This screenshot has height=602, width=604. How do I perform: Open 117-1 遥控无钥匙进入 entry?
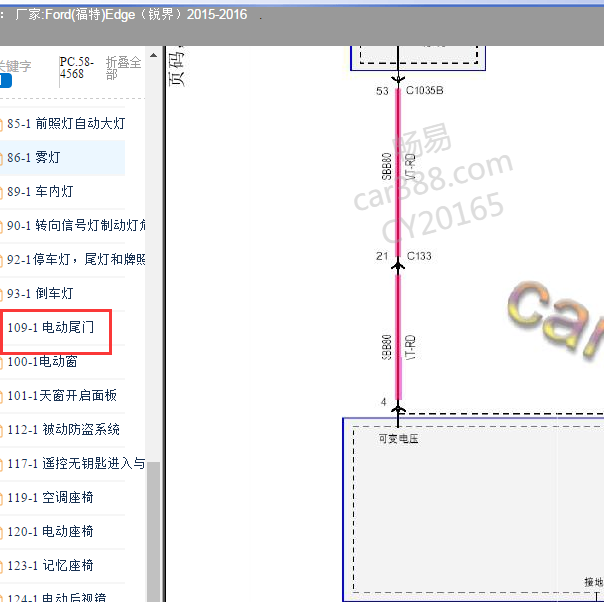coord(76,463)
